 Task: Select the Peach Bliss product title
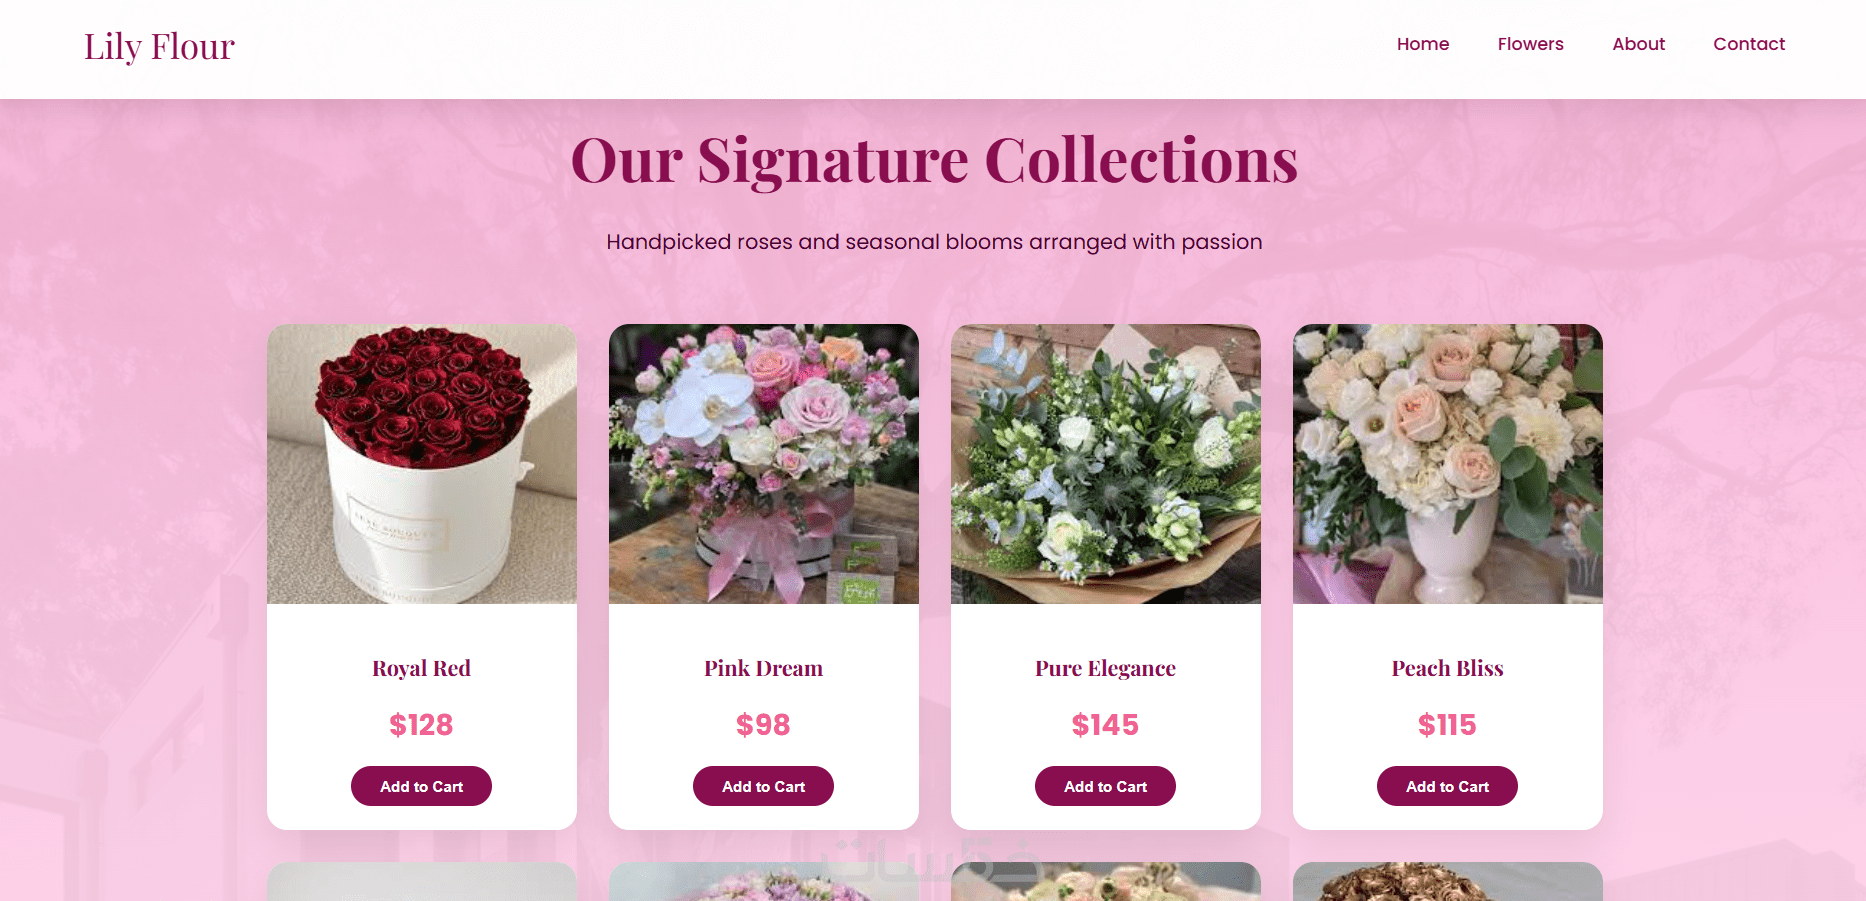pos(1447,668)
